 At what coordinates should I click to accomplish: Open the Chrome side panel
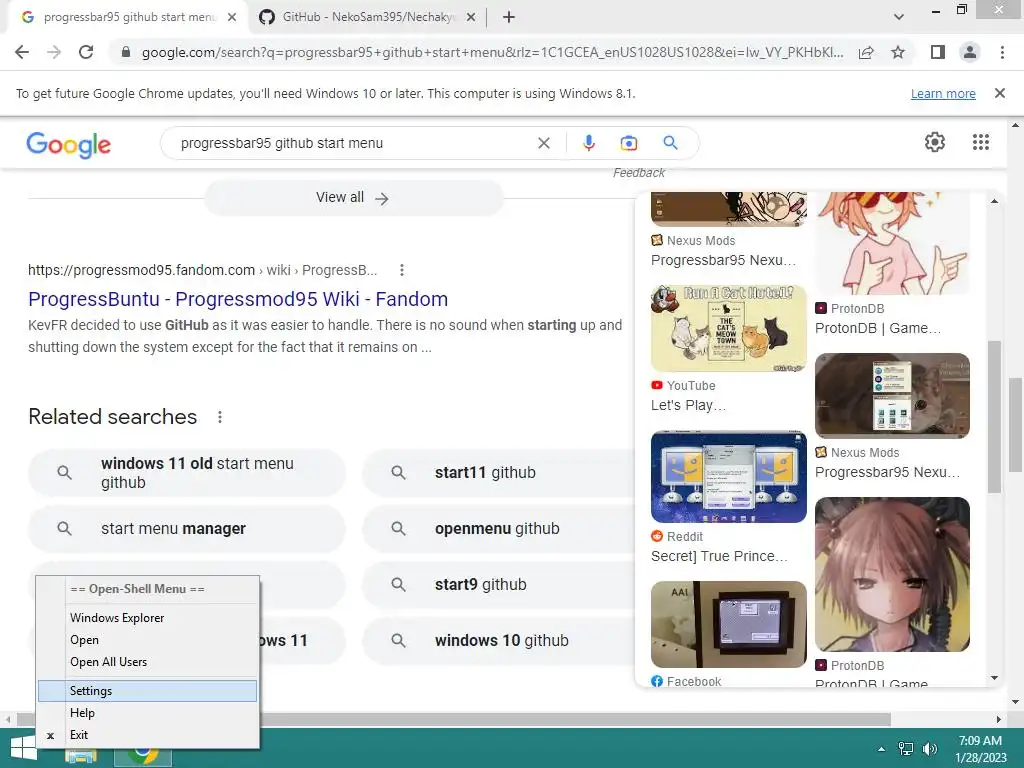938,52
